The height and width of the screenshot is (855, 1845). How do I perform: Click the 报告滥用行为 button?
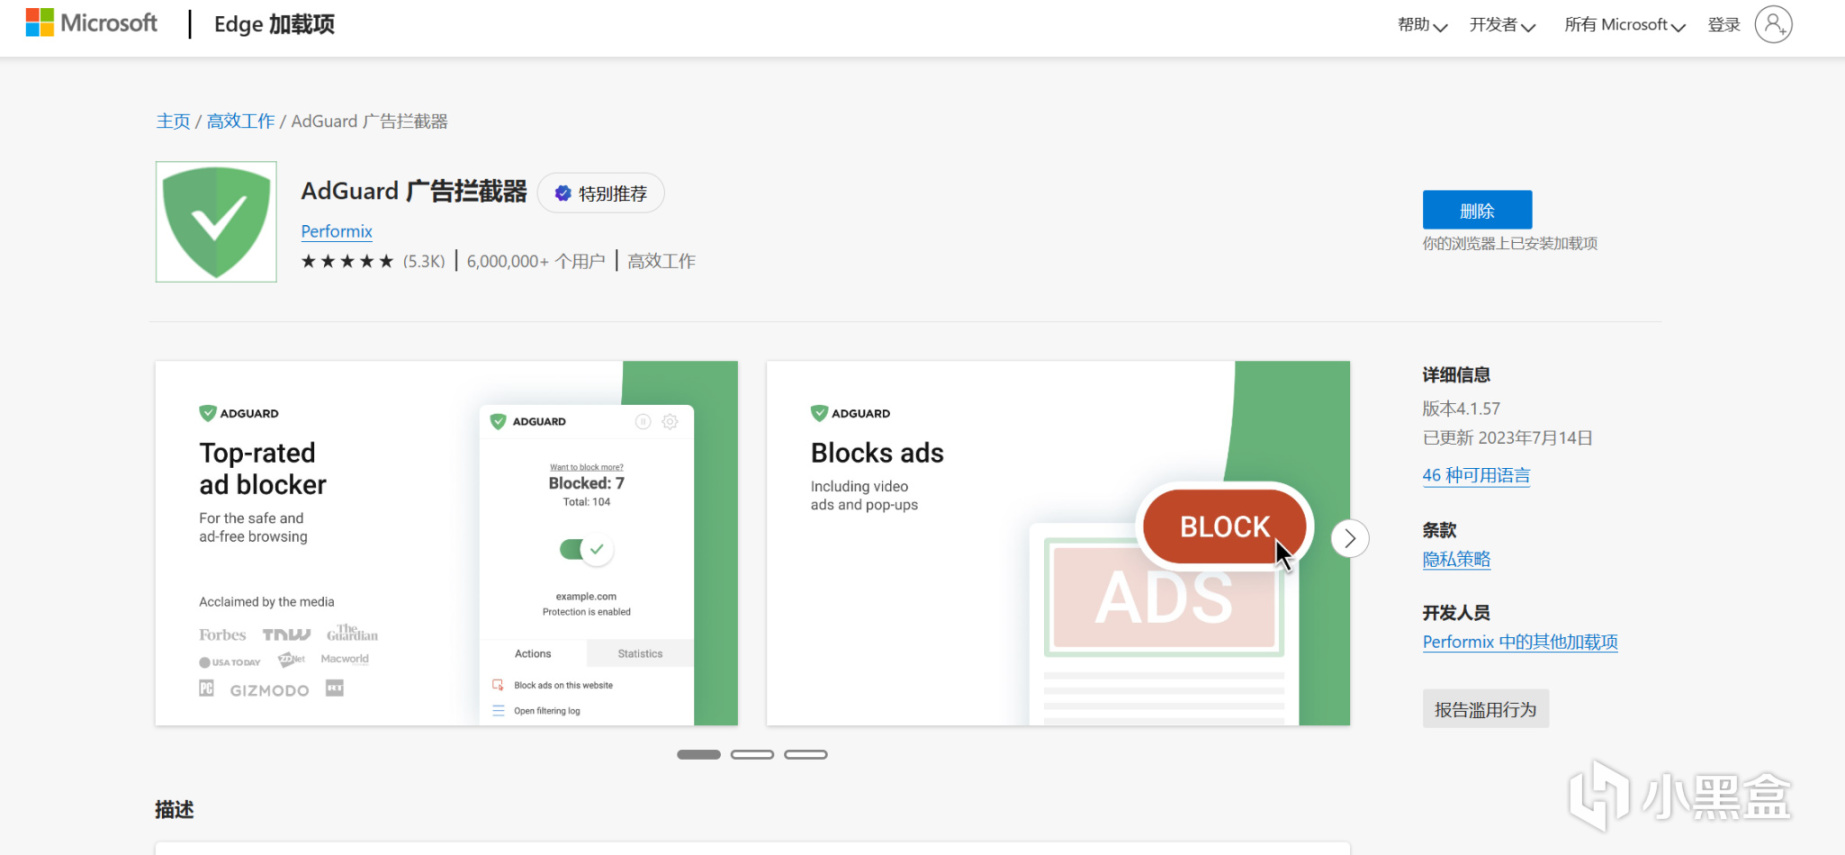pos(1486,709)
